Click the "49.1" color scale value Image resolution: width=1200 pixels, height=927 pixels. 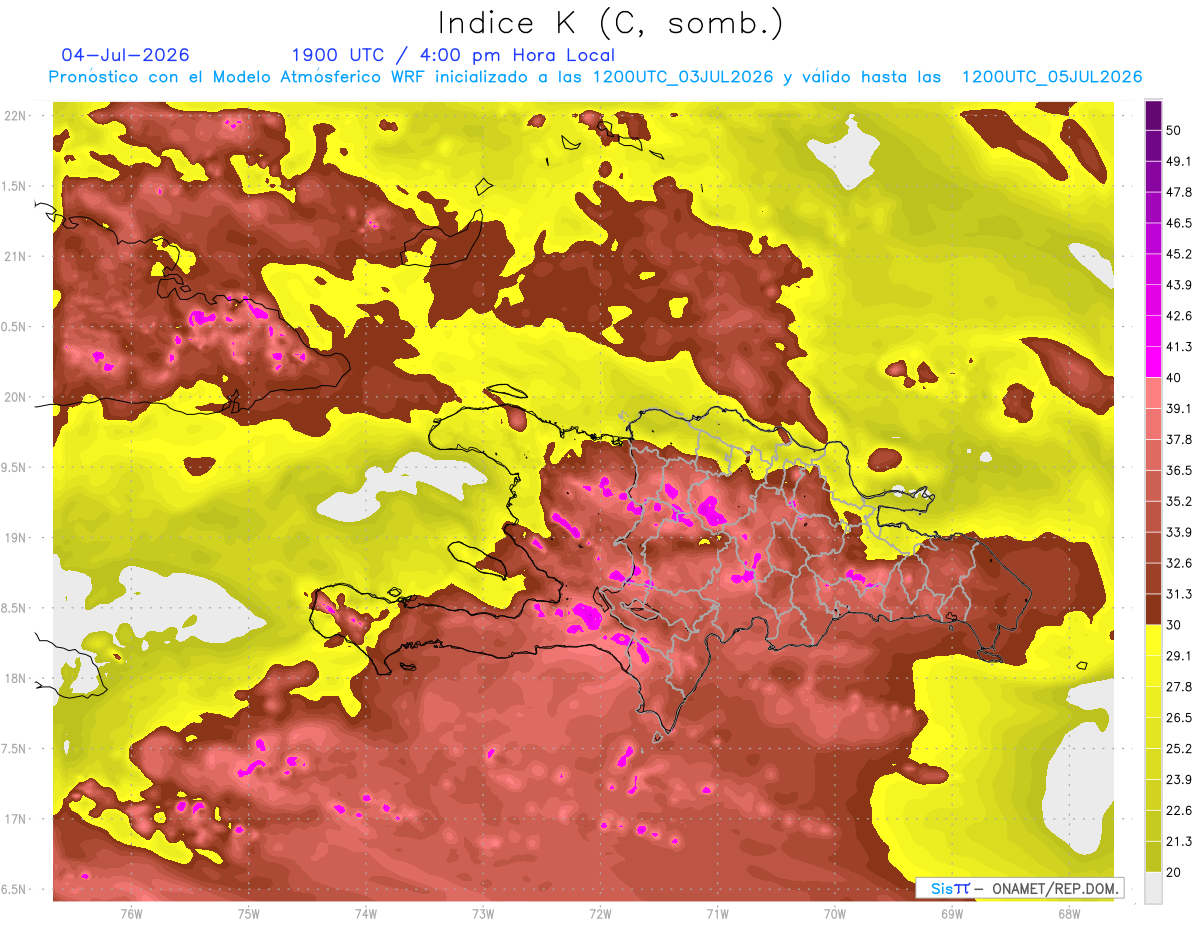1178,161
